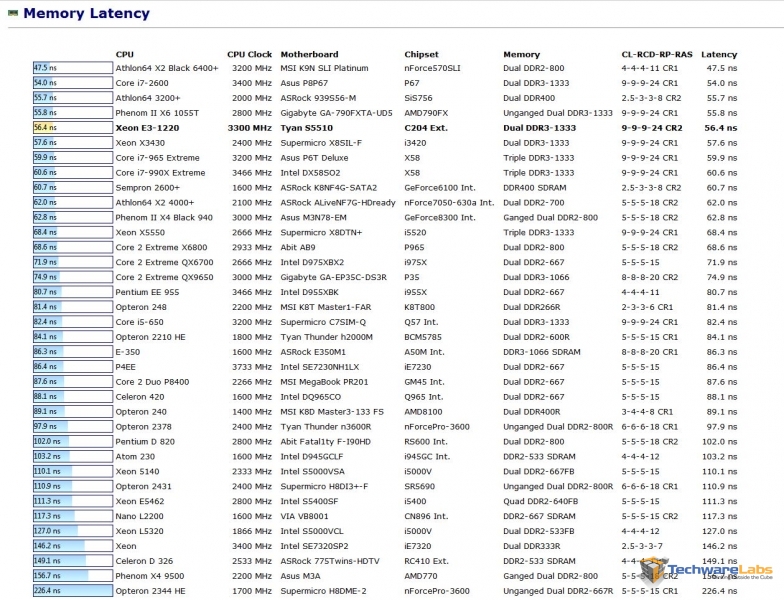This screenshot has width=784, height=600.
Task: Select the Core i7-2600 CPU entry
Action: (x=141, y=83)
